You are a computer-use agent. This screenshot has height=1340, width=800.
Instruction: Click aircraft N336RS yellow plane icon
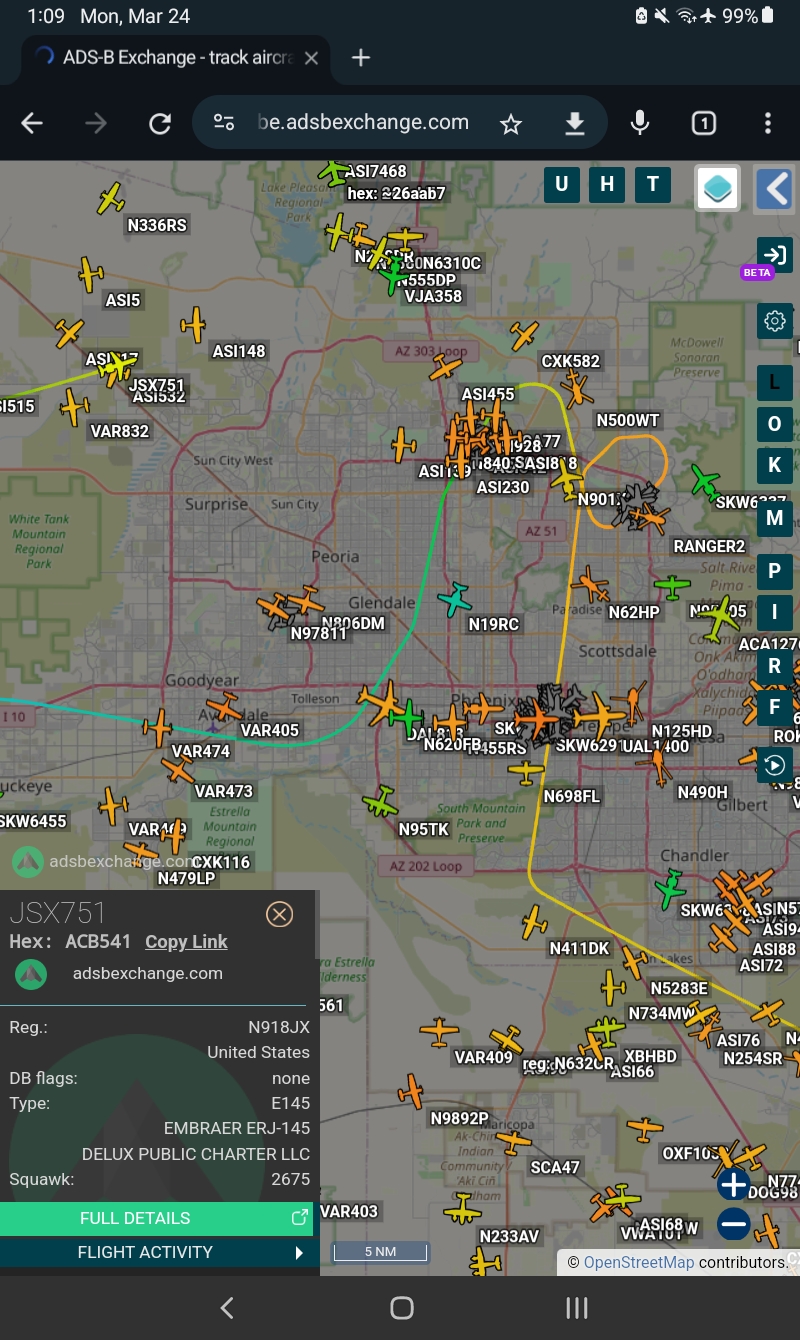coord(111,198)
